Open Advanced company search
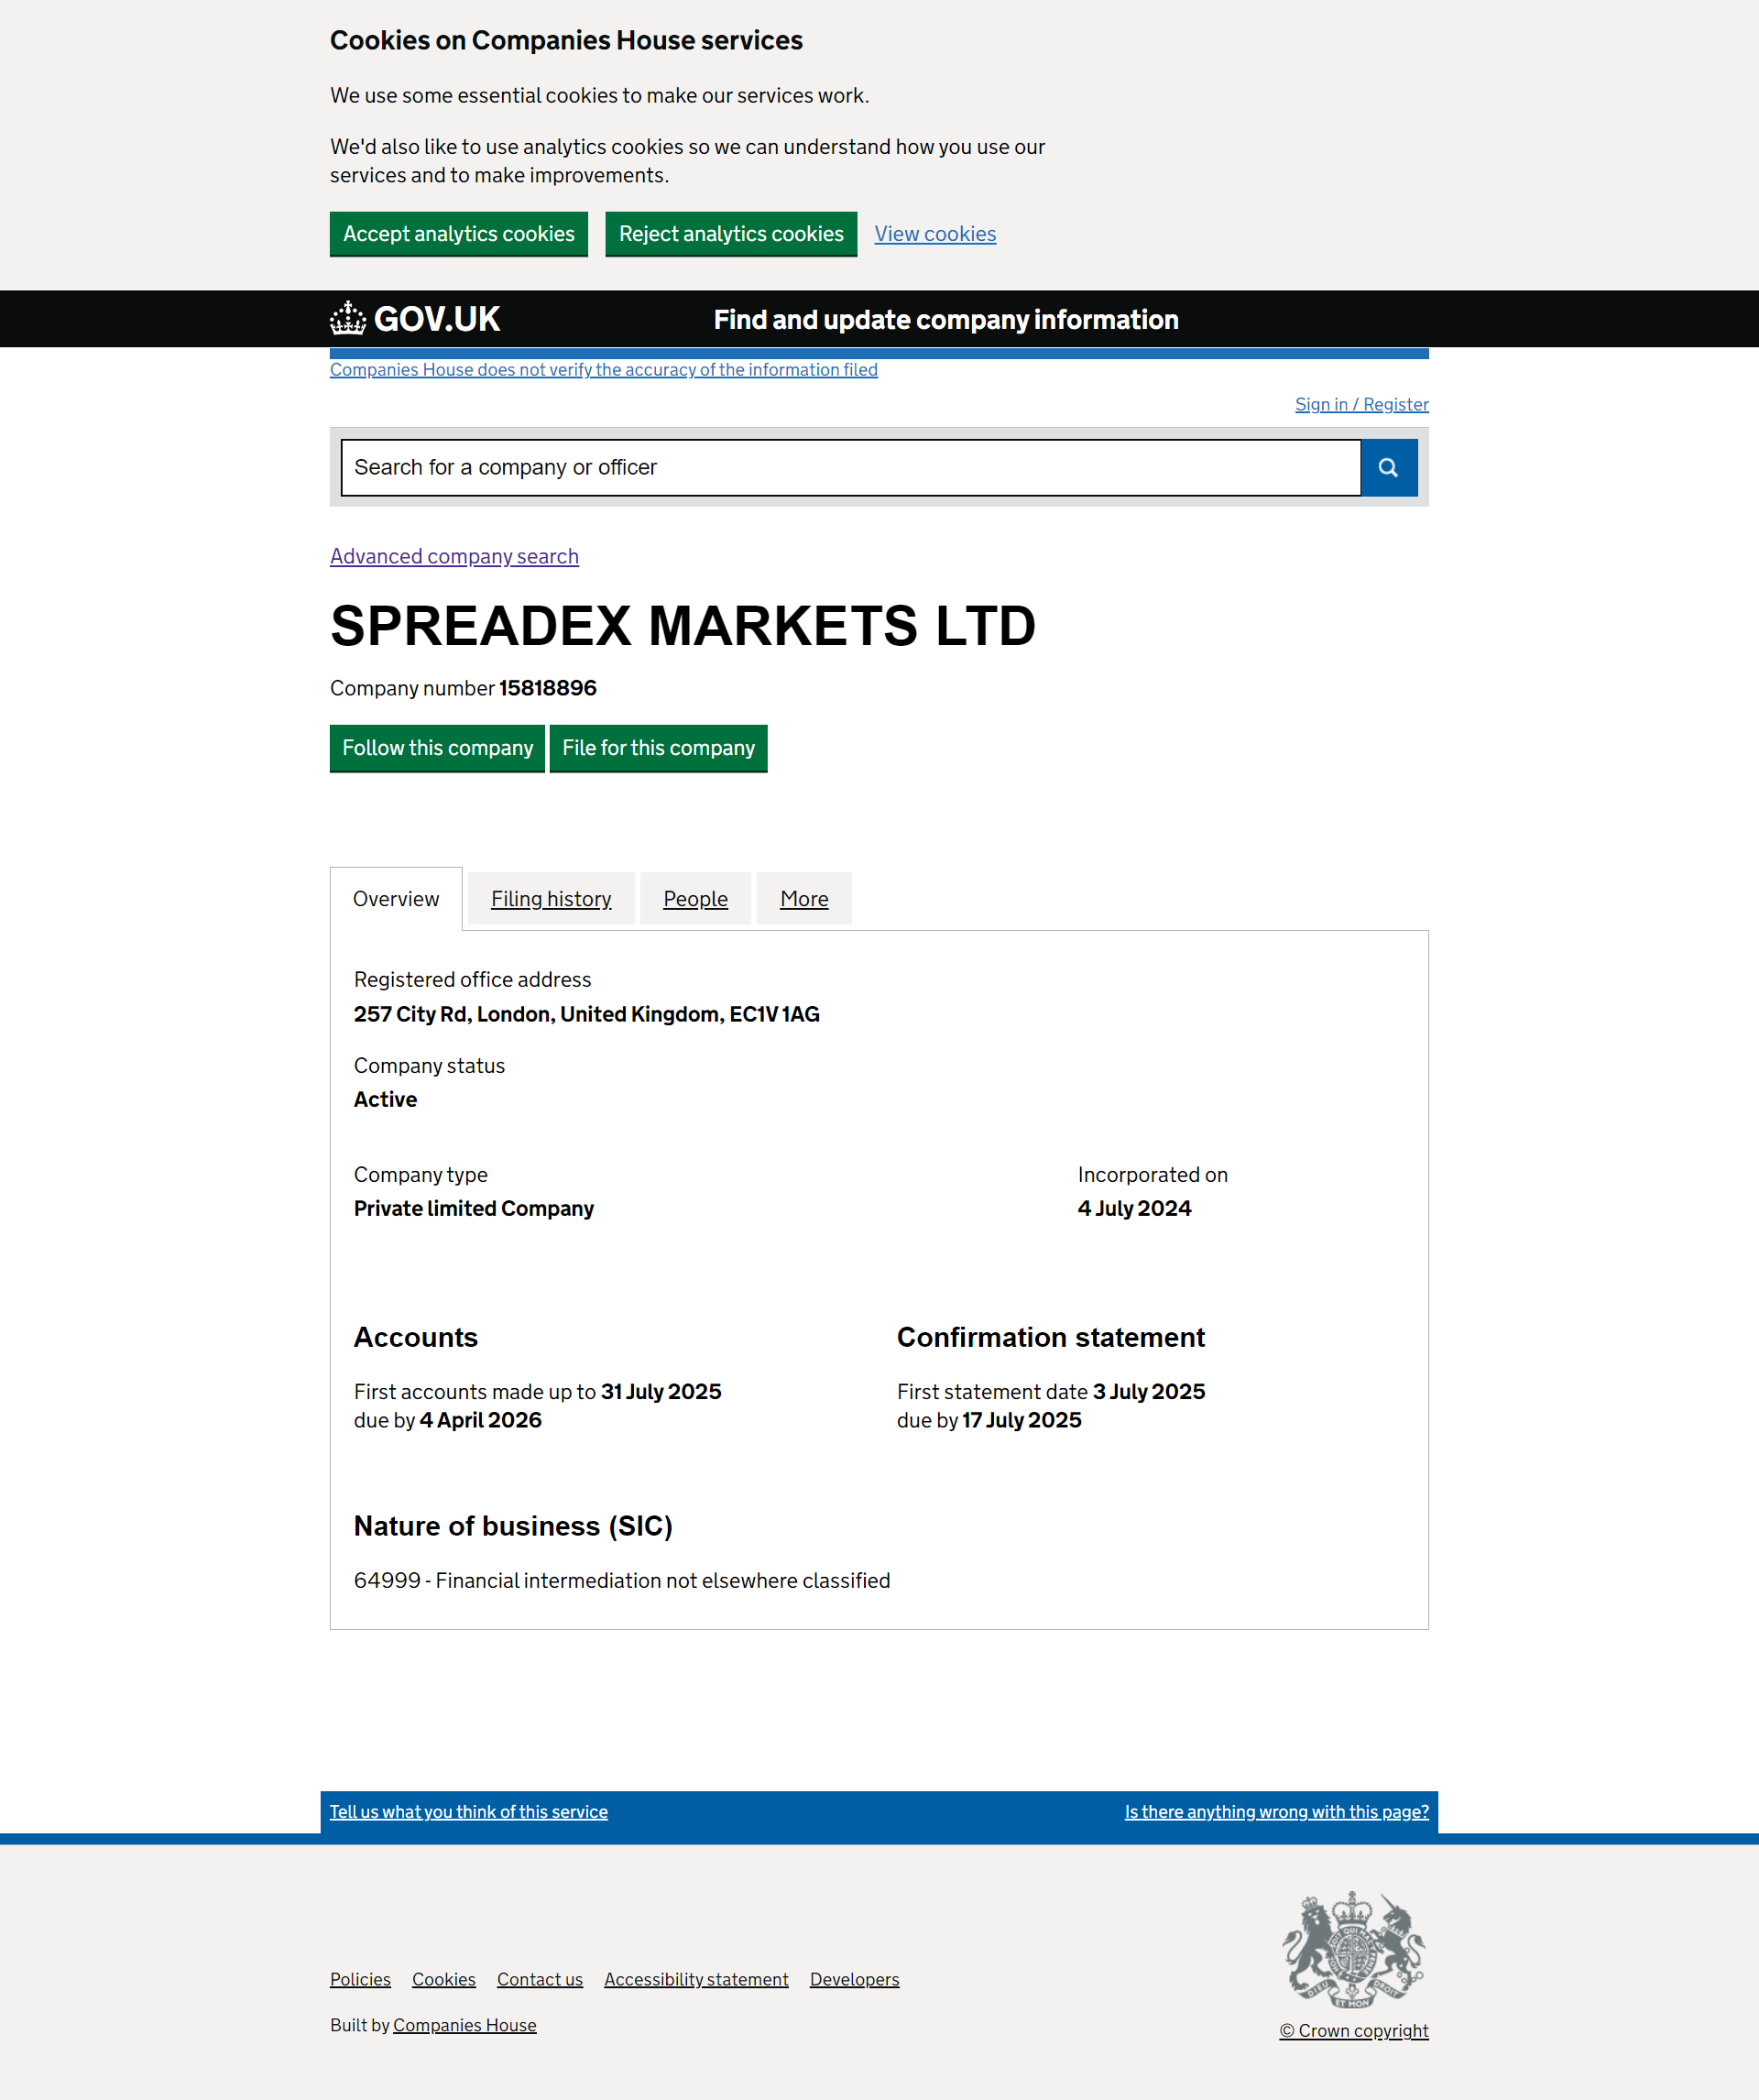 pyautogui.click(x=454, y=556)
